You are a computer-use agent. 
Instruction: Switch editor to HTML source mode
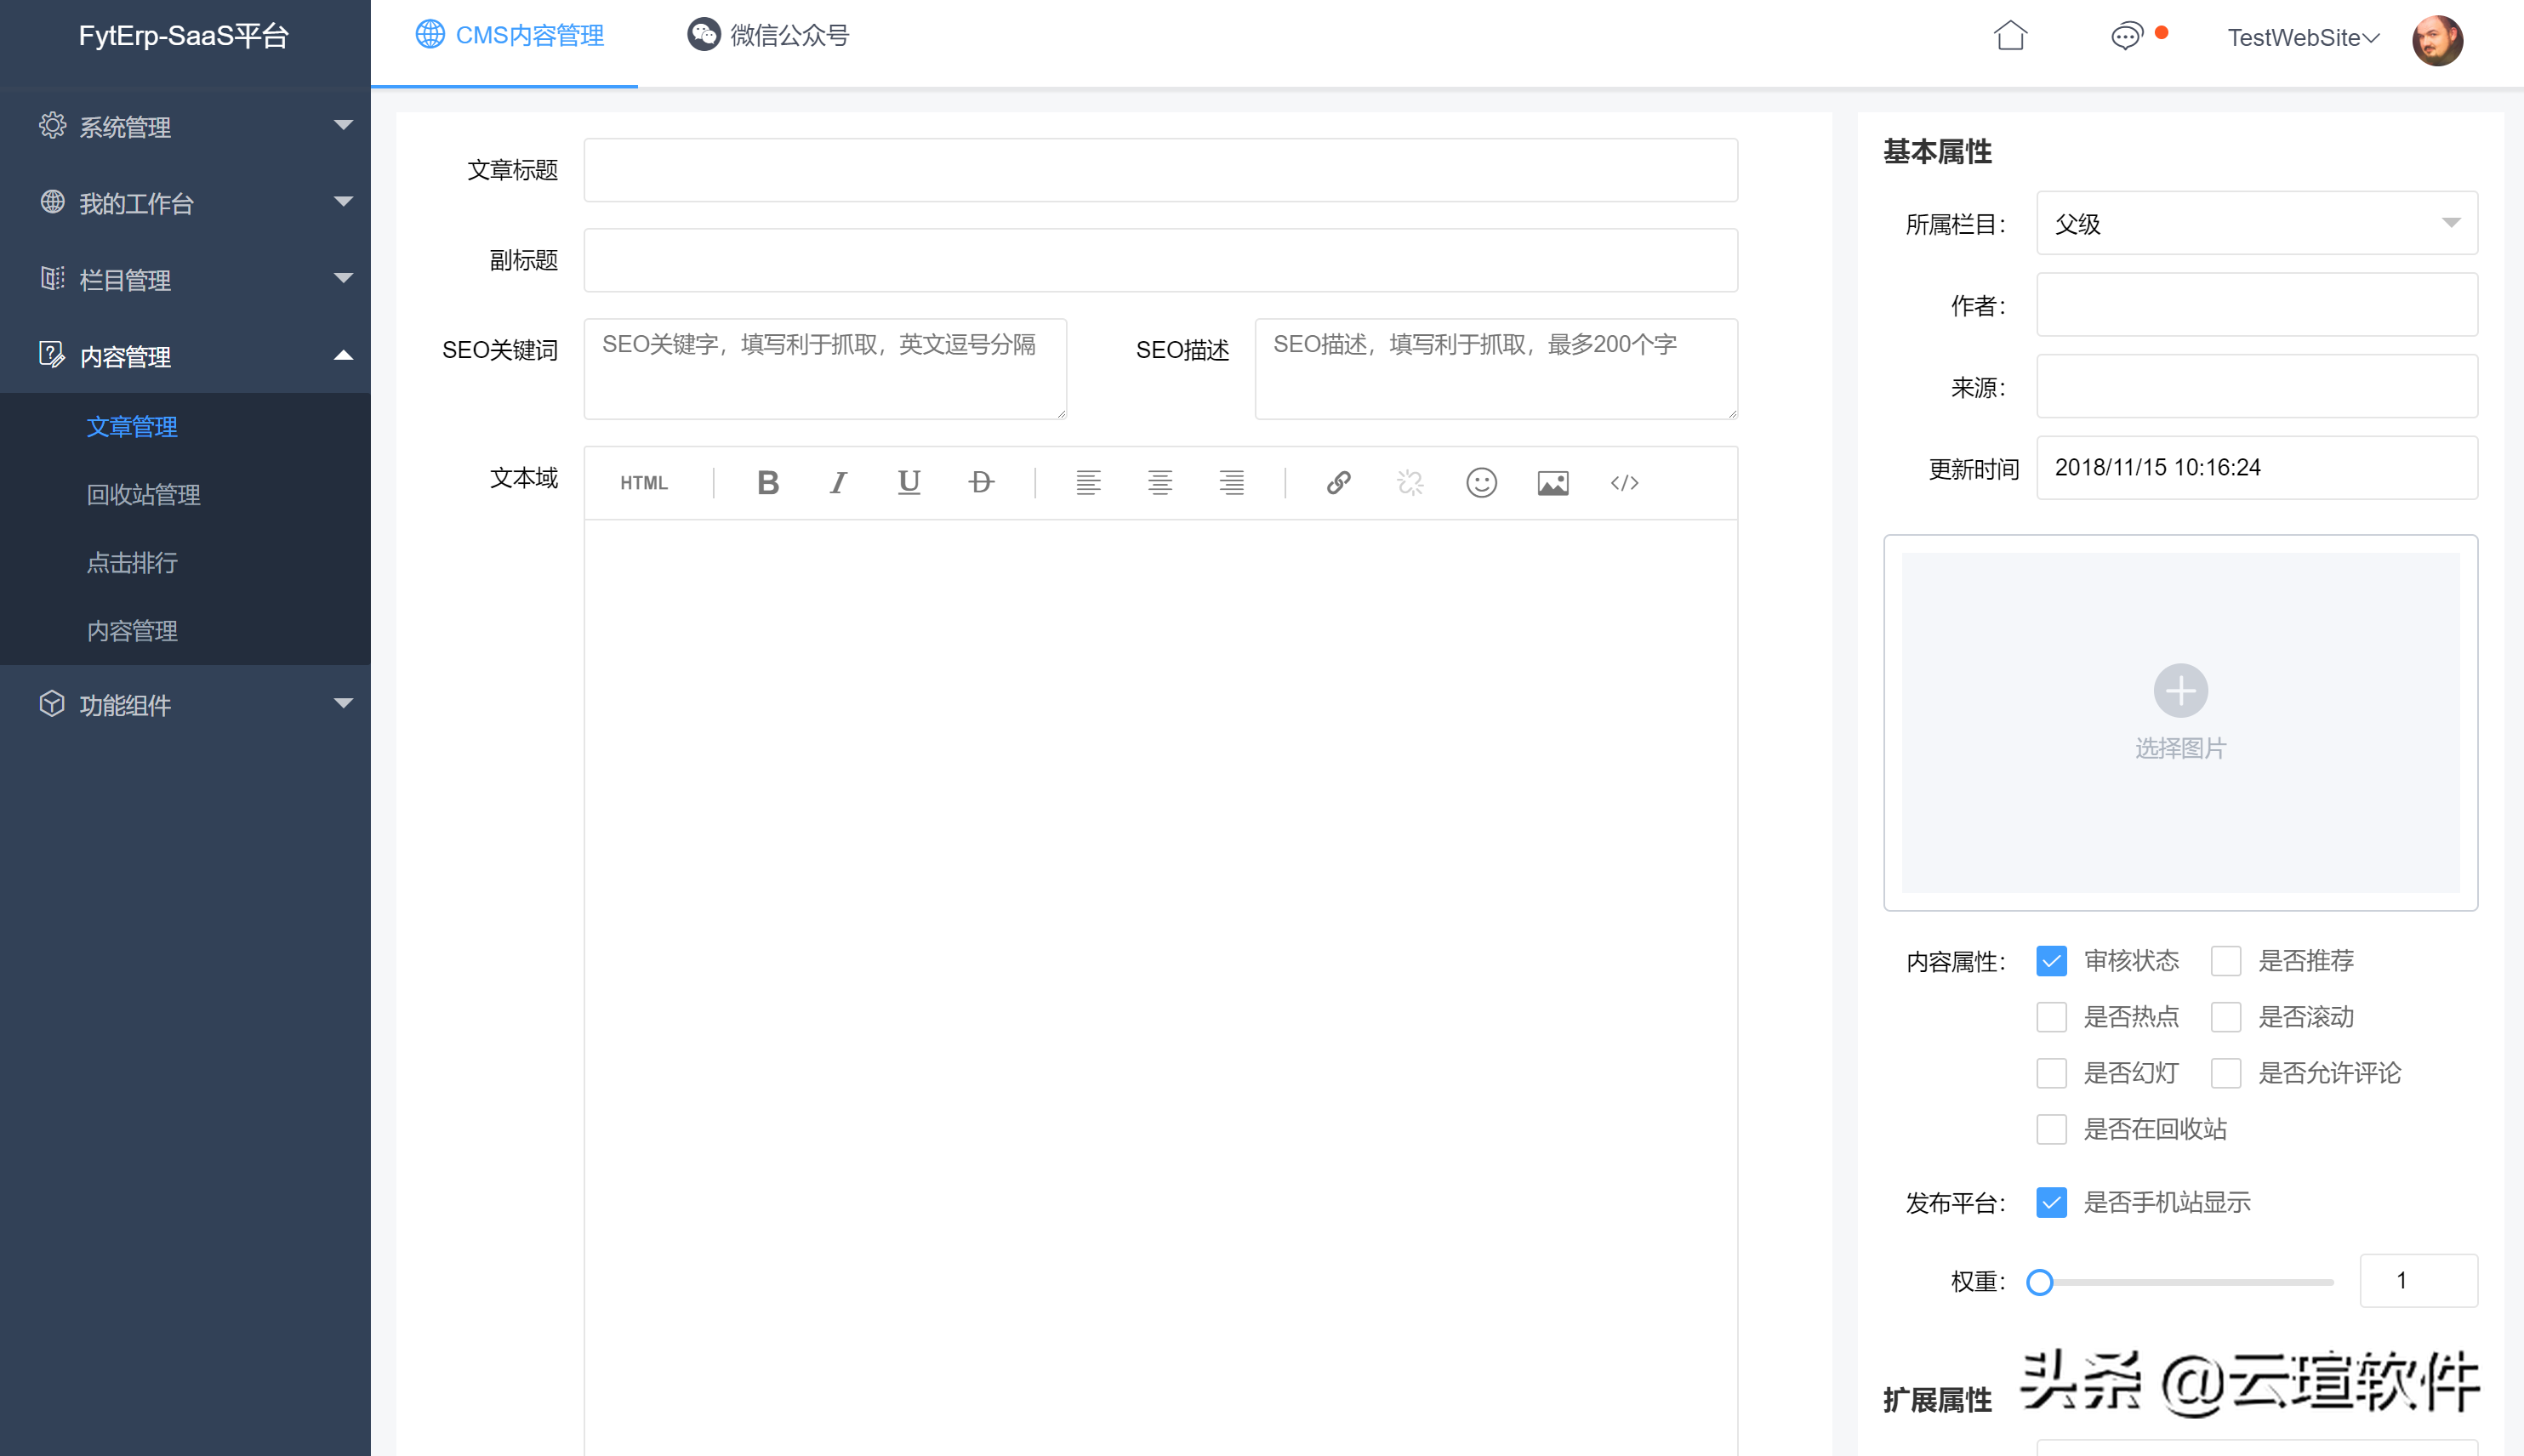click(643, 483)
